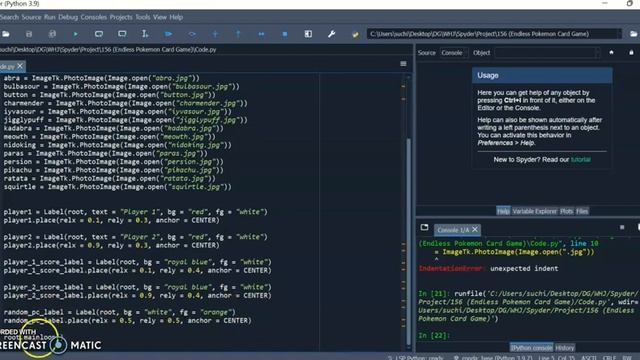Viewport: 640px width, 360px height.
Task: Execute the current line in debugger
Action: 192,34
